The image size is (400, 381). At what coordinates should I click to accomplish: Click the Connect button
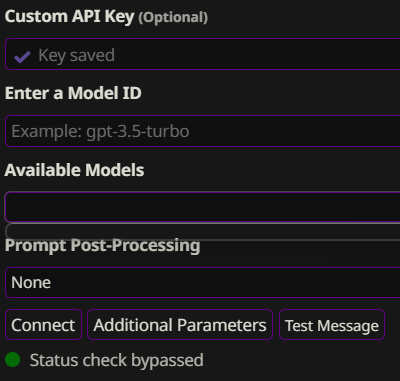43,325
